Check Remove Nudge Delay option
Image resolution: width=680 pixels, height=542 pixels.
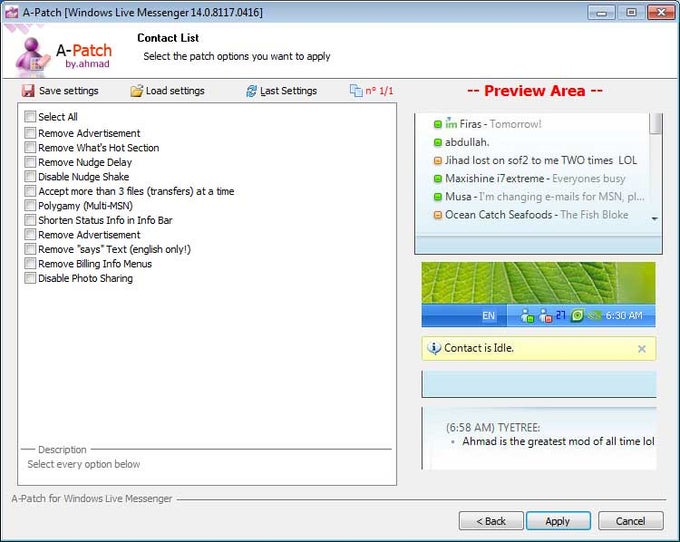(30, 162)
